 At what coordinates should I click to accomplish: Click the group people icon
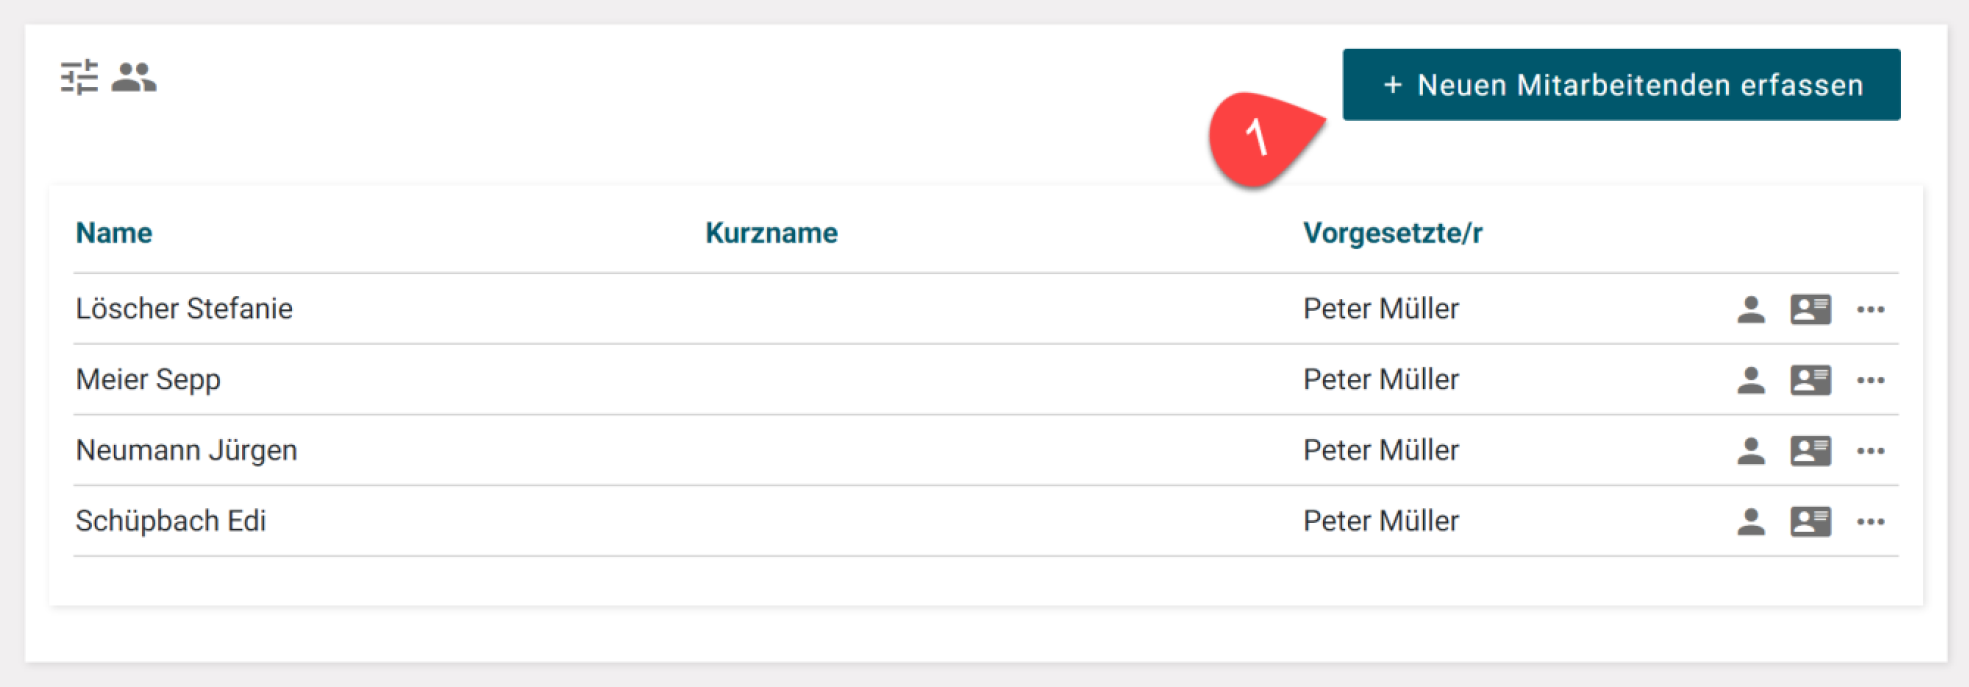click(x=134, y=77)
